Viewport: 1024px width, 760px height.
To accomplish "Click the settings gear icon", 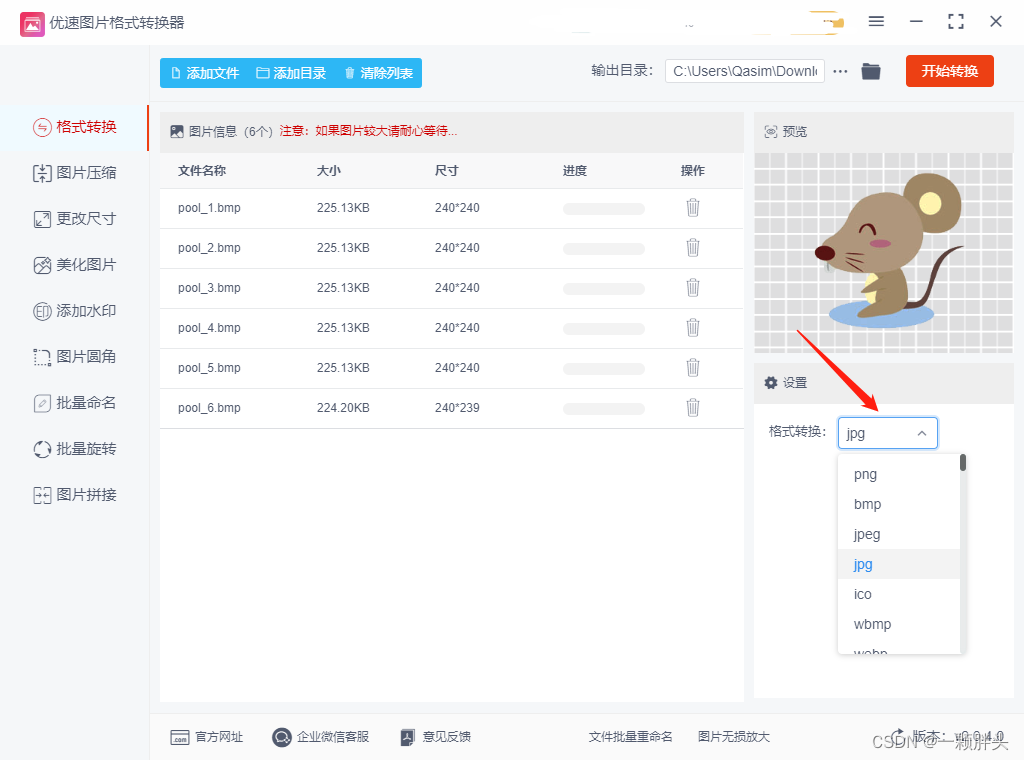I will coord(771,383).
